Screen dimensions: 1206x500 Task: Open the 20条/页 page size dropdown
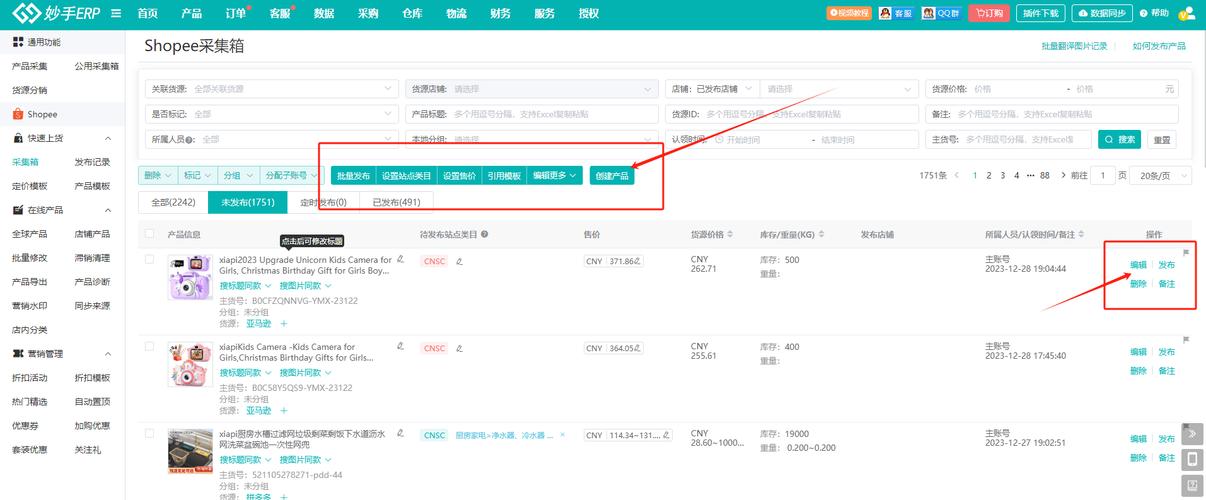pyautogui.click(x=1163, y=175)
